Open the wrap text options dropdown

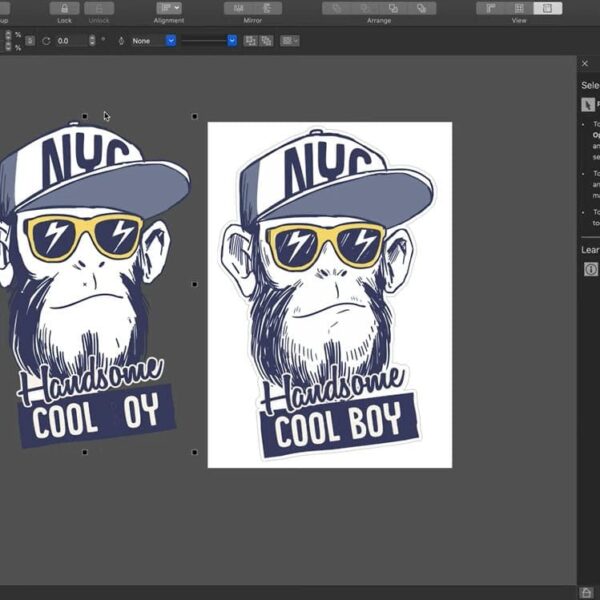[290, 41]
